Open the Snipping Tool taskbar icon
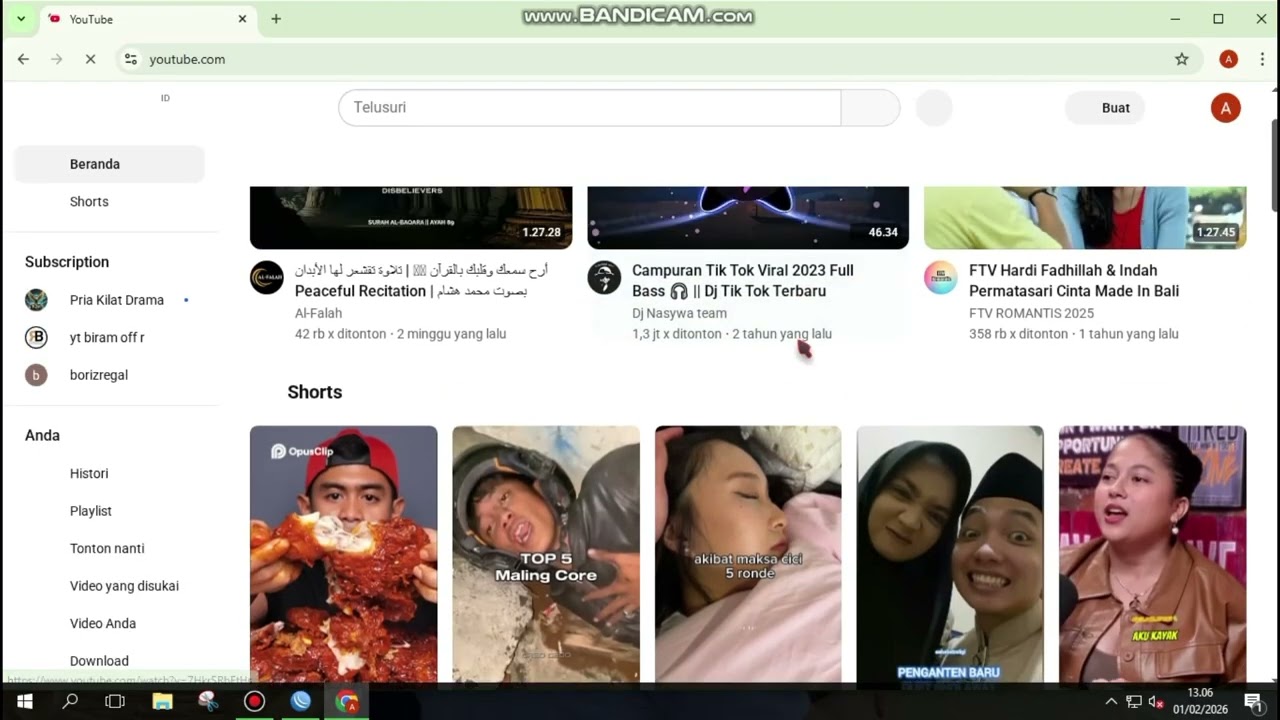This screenshot has height=720, width=1280. 208,701
